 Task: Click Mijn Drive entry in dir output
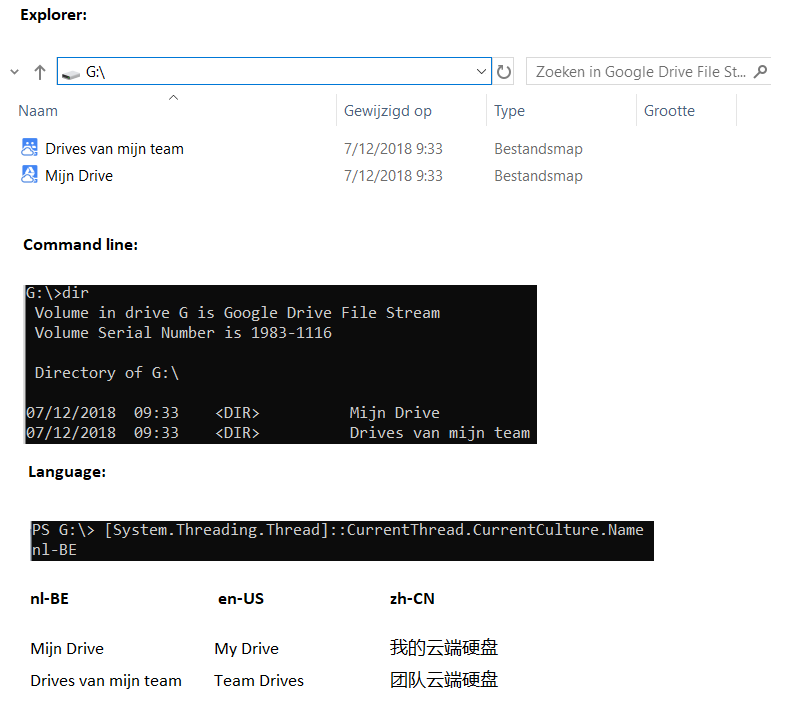click(394, 412)
